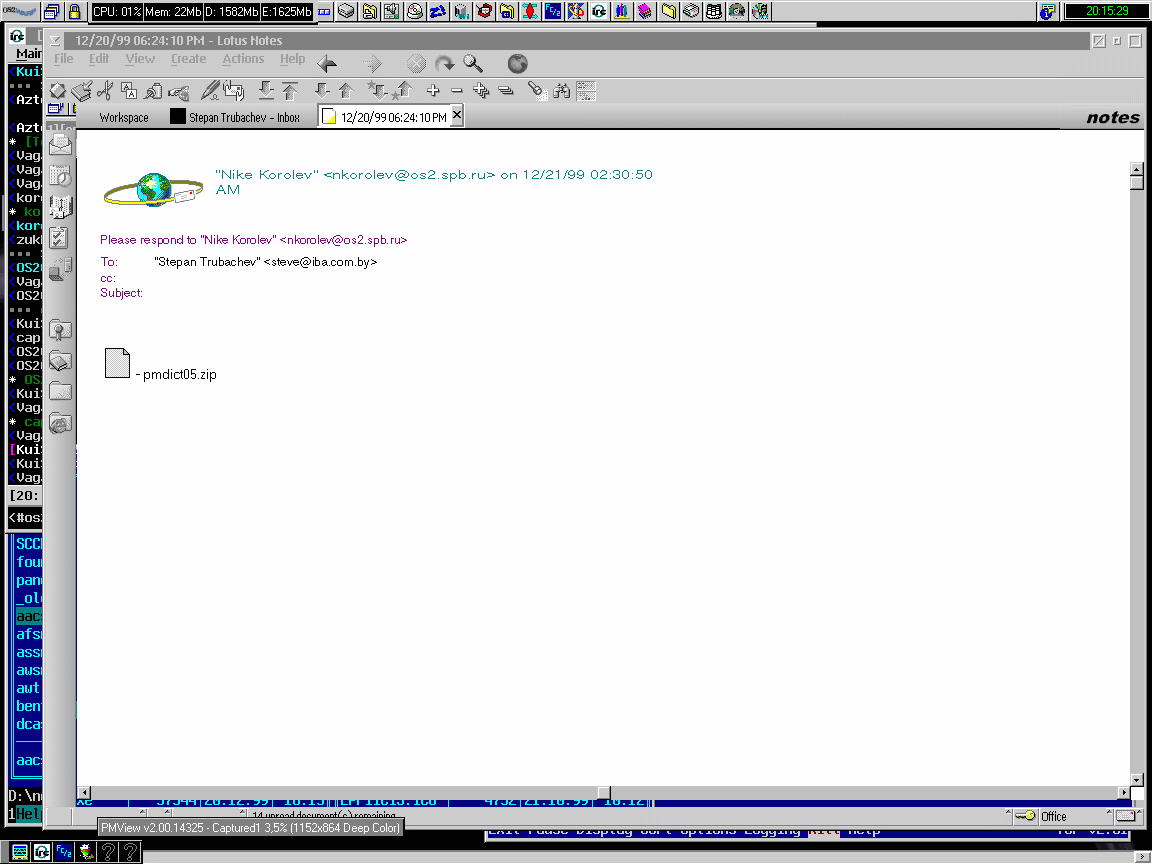Switch to Stepan Trubachev - Inbox tab
Image resolution: width=1152 pixels, height=864 pixels.
click(235, 118)
